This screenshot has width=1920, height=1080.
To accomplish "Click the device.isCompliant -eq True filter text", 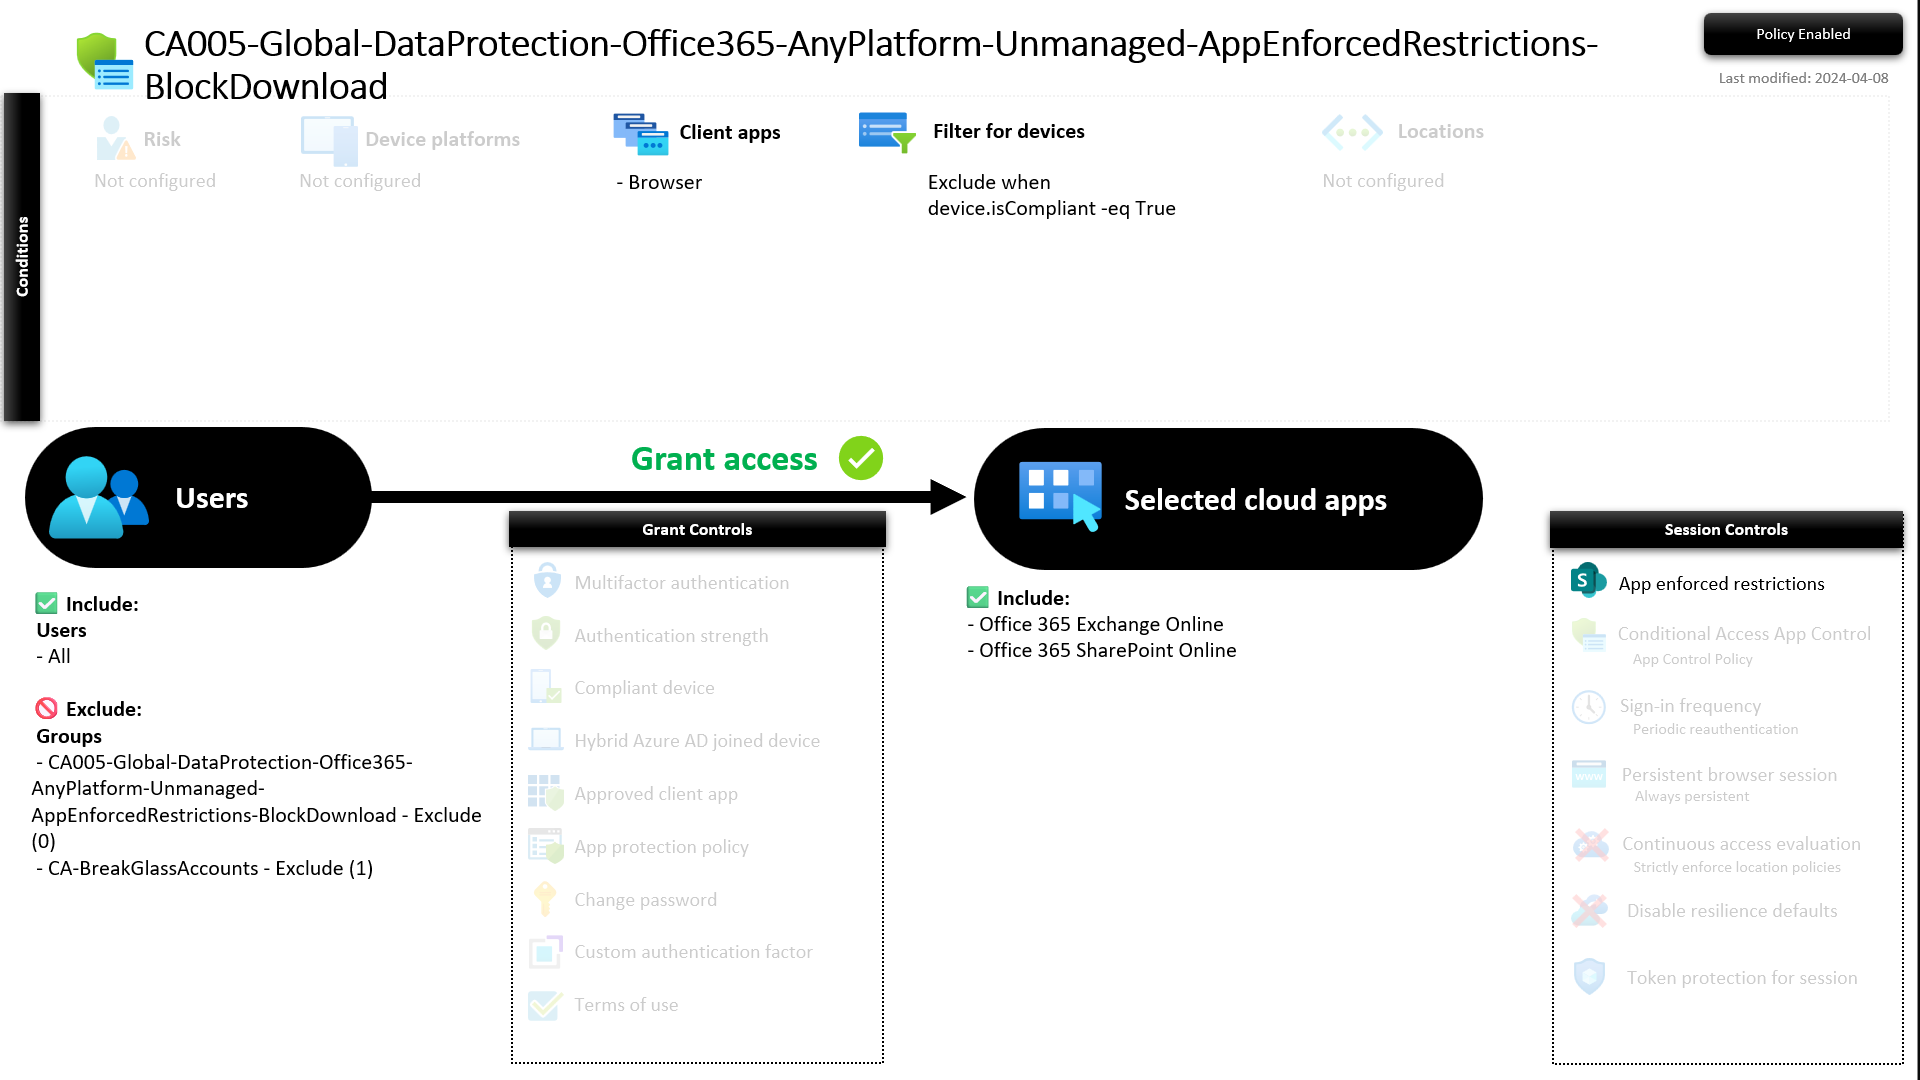I will coord(1051,208).
